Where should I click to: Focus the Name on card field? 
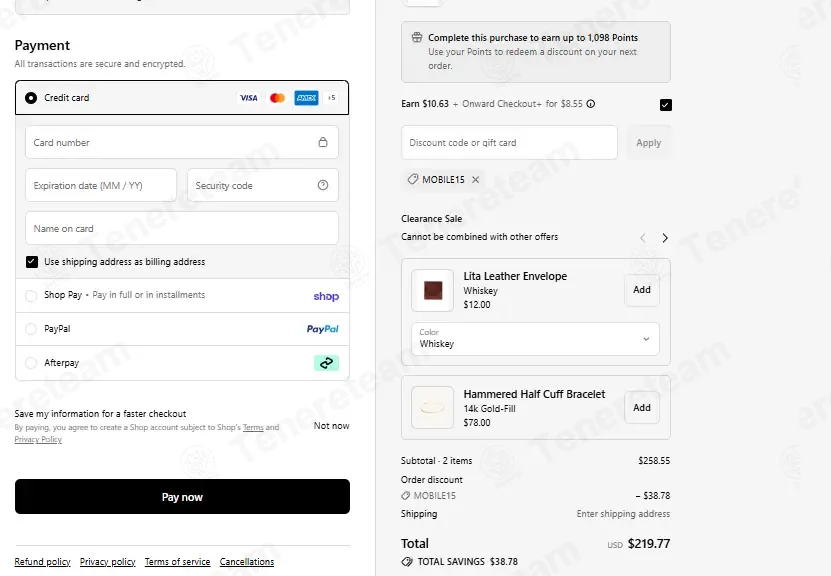[182, 228]
